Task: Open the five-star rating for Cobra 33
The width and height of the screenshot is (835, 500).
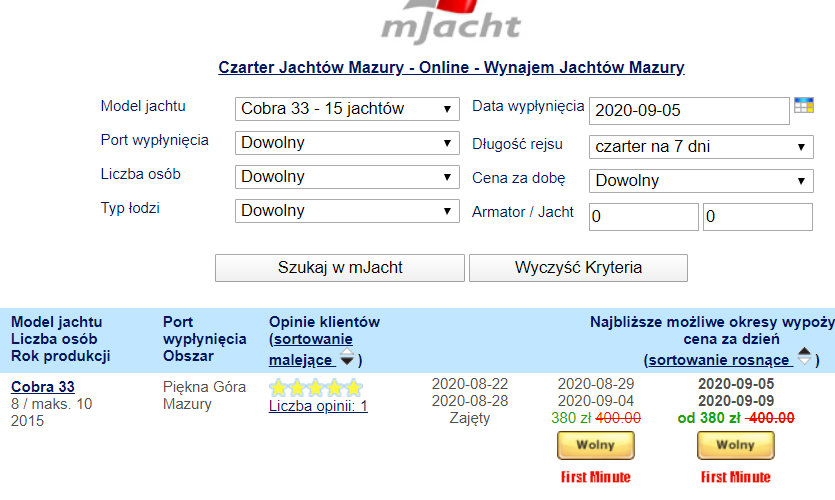Action: coord(316,388)
